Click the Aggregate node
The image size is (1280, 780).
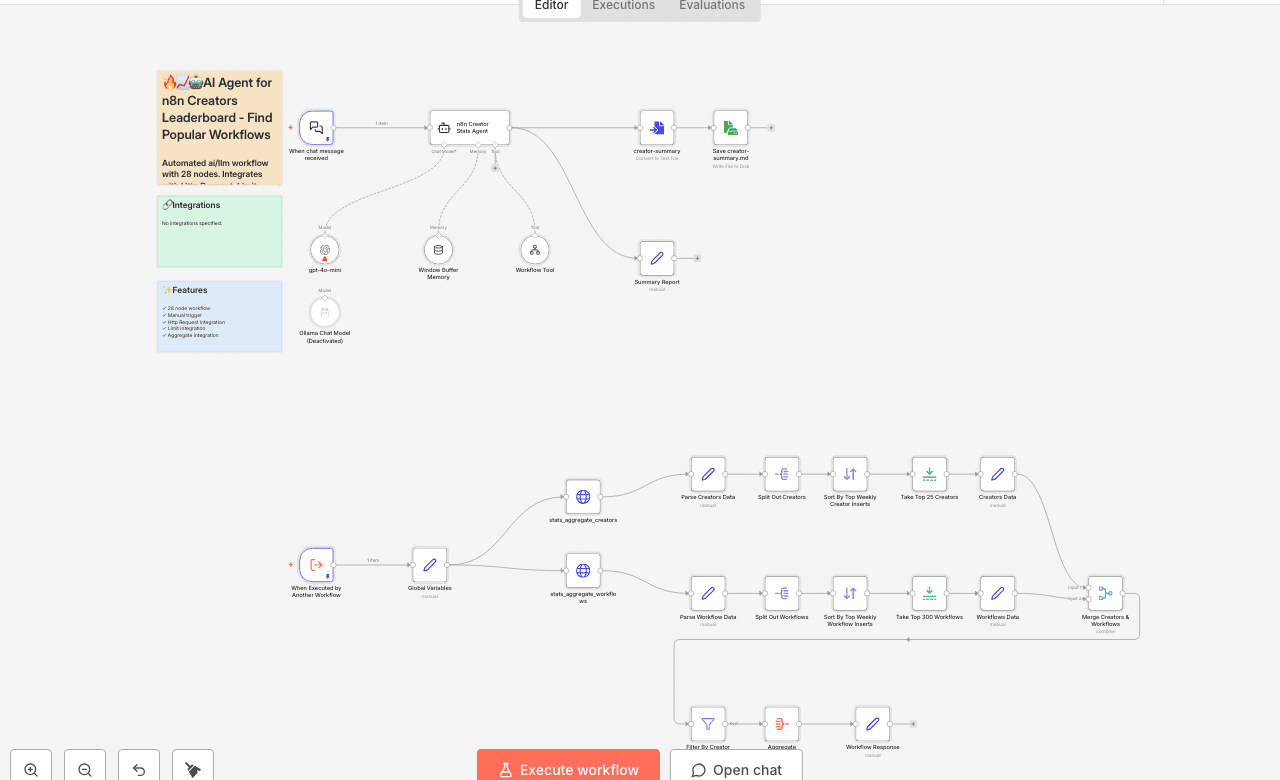point(781,723)
